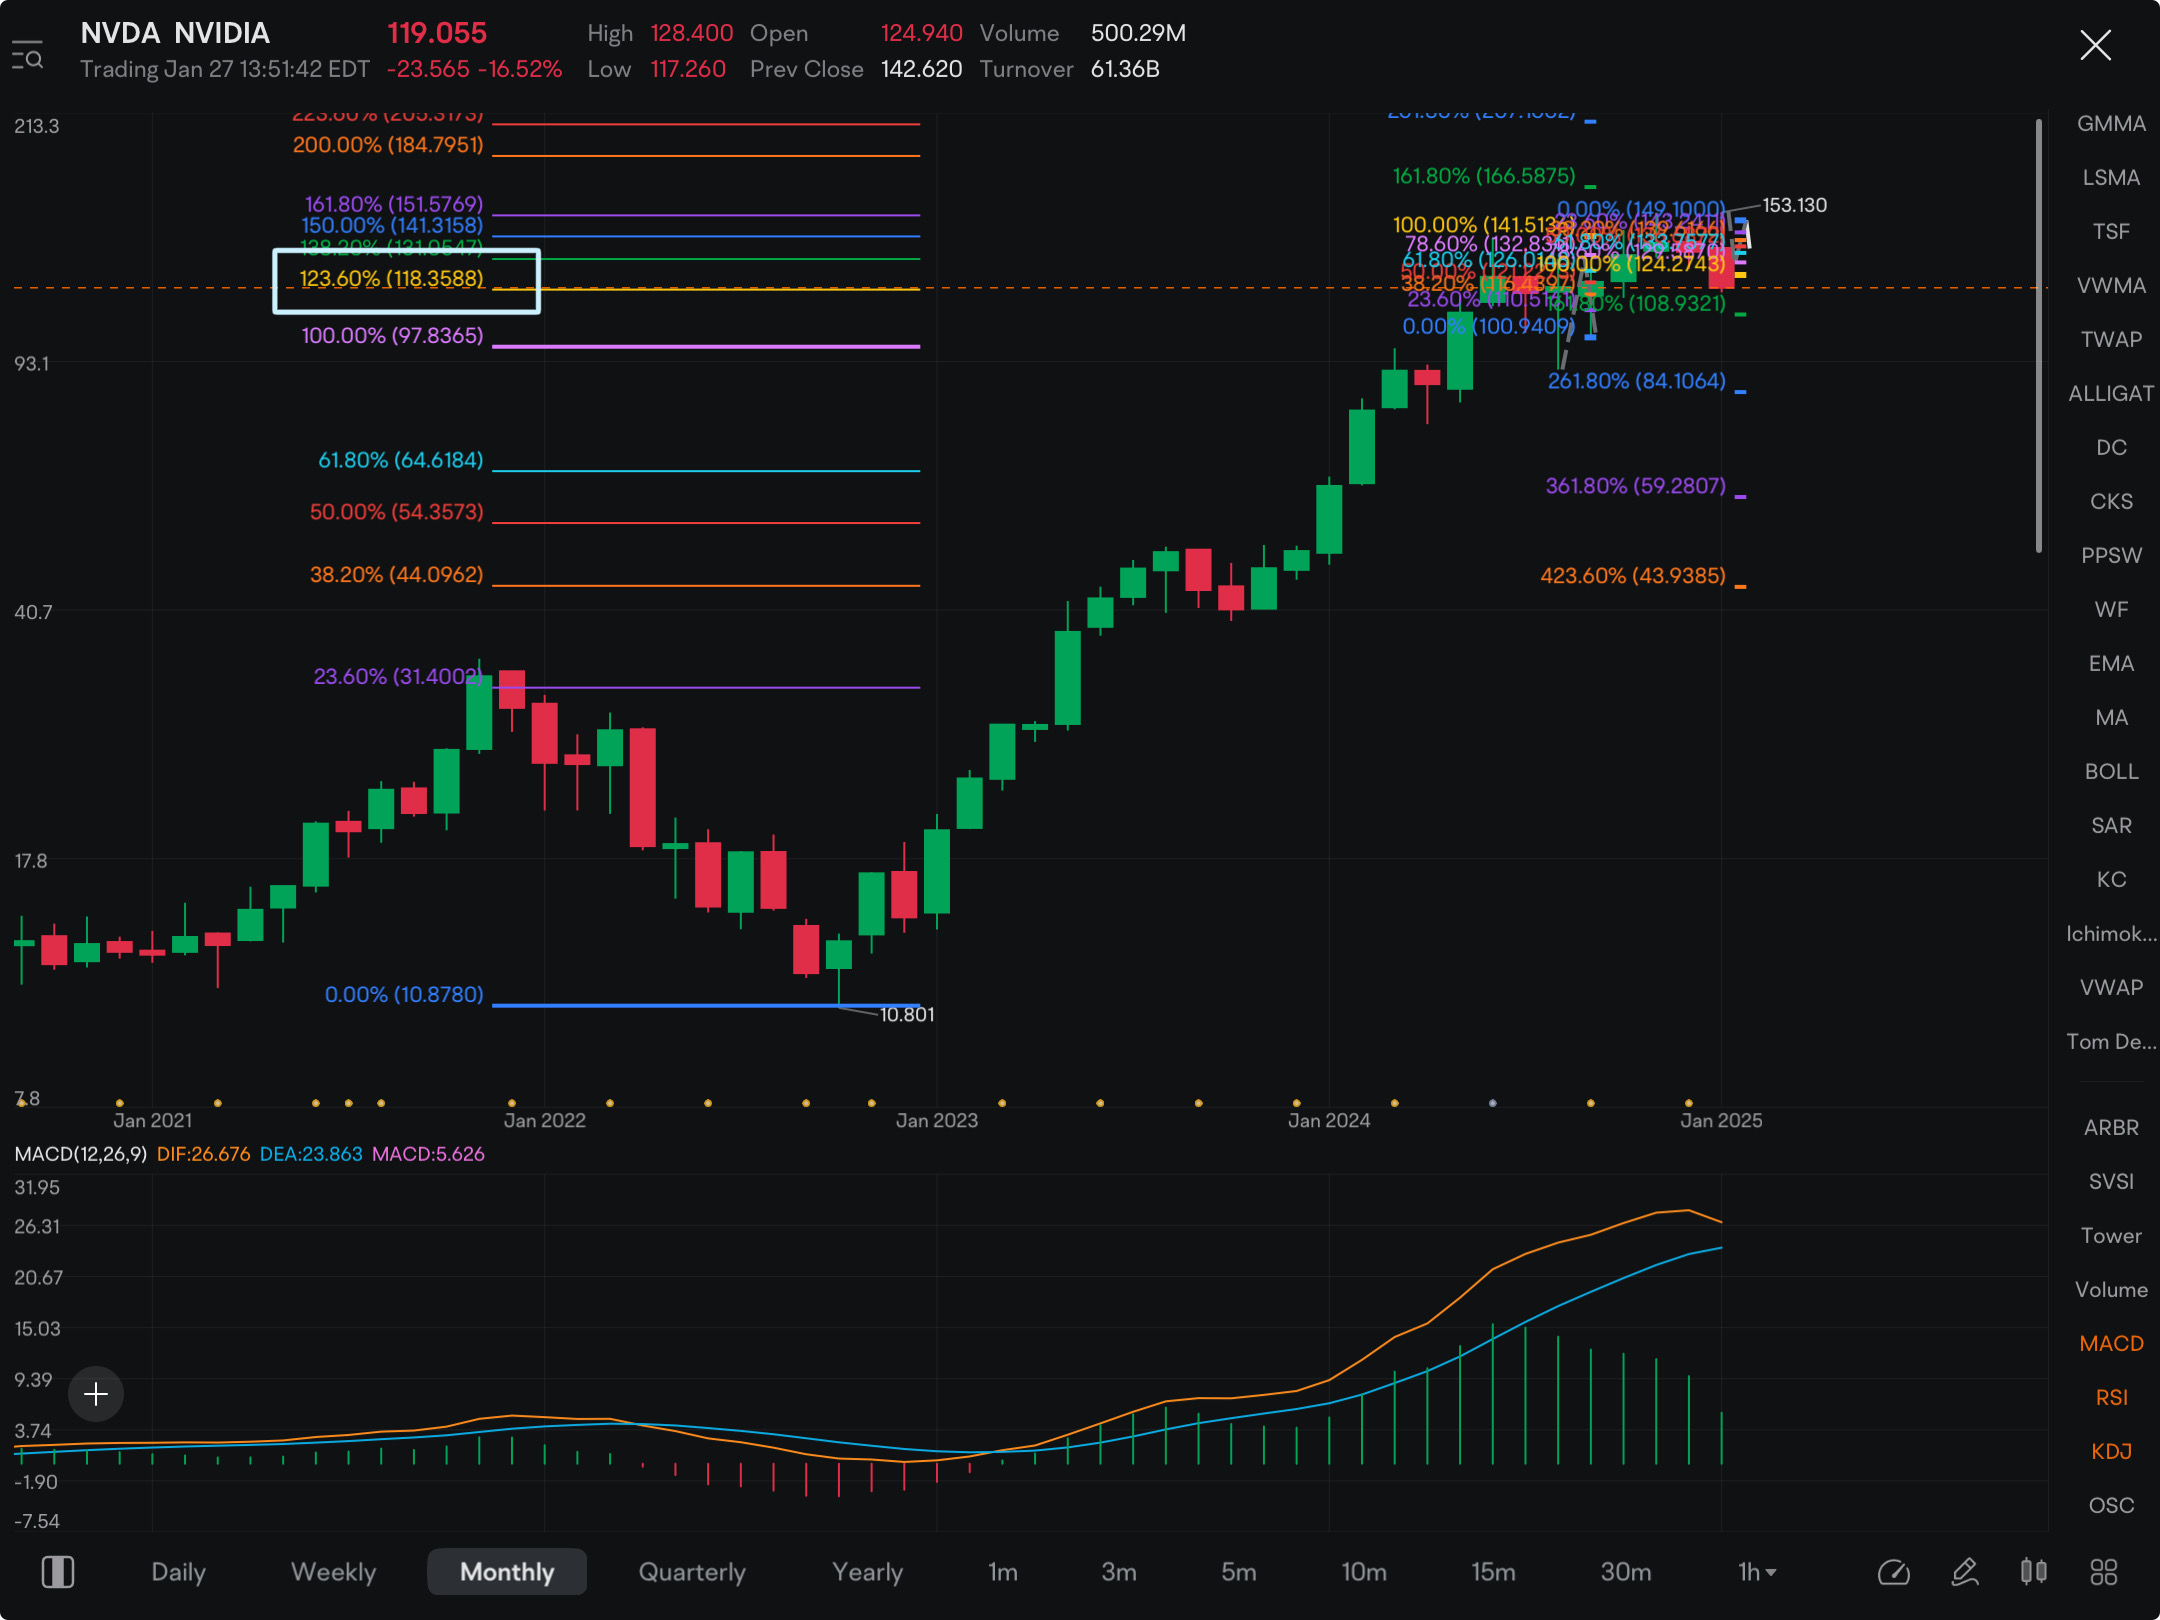Select the Tower sub-indicator
2160x1620 pixels.
coord(2111,1236)
